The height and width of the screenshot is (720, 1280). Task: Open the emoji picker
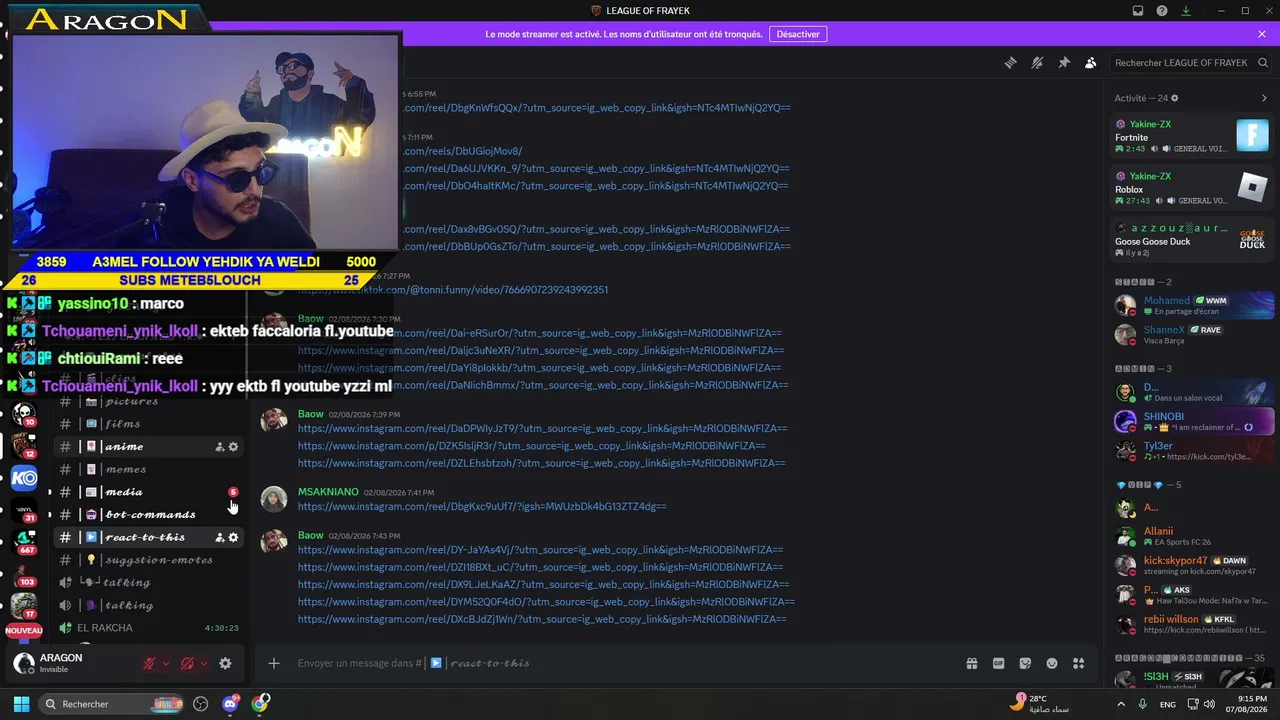click(x=1052, y=663)
